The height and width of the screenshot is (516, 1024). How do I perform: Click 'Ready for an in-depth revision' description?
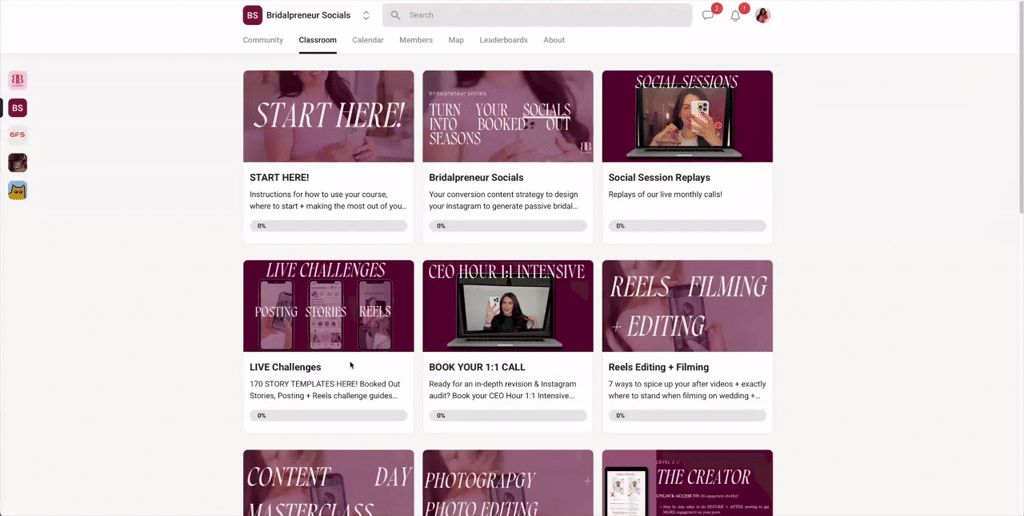(x=502, y=390)
